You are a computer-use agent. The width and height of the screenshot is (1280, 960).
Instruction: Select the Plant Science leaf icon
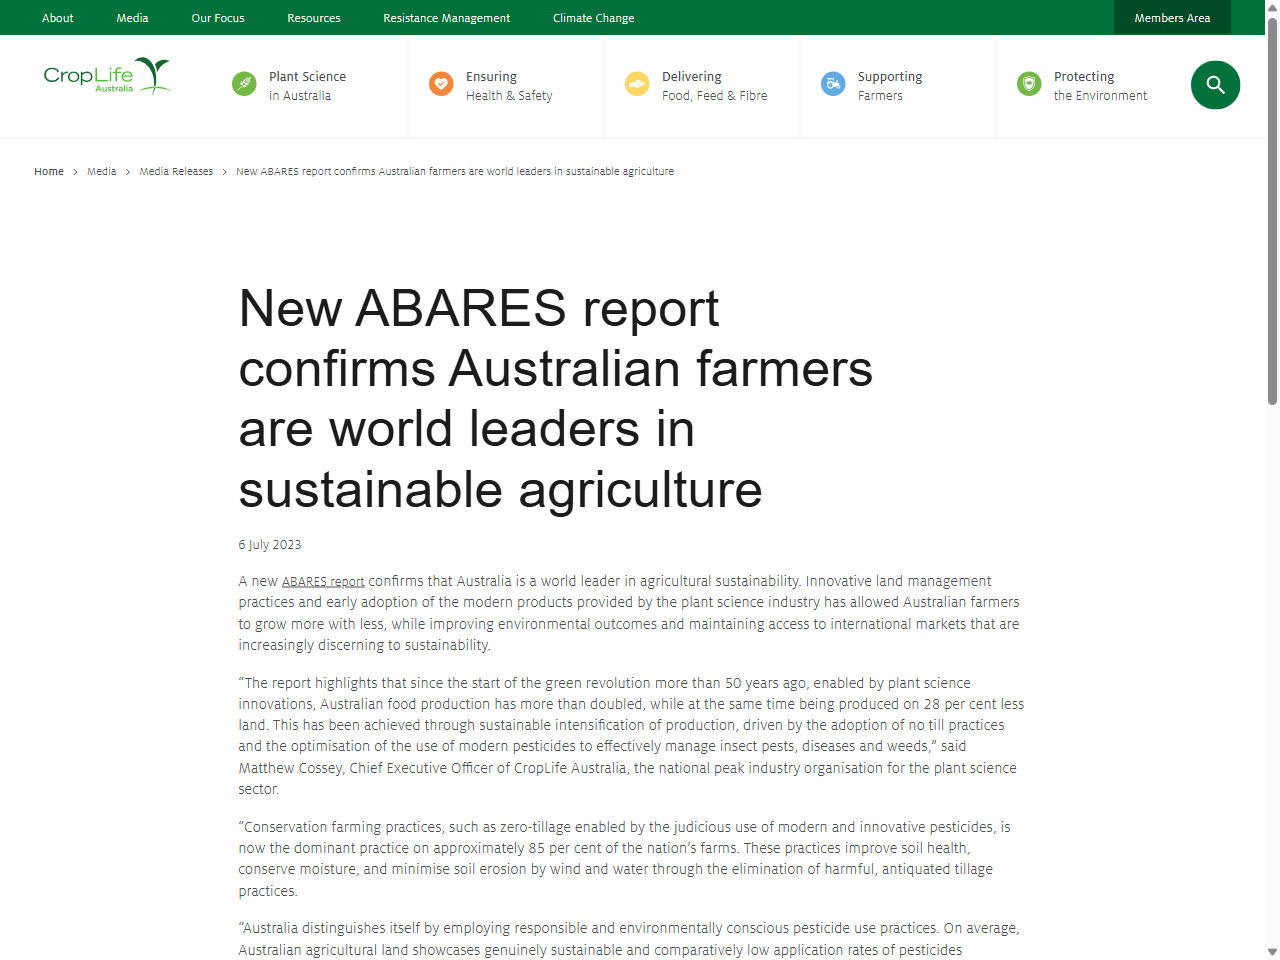click(x=244, y=84)
